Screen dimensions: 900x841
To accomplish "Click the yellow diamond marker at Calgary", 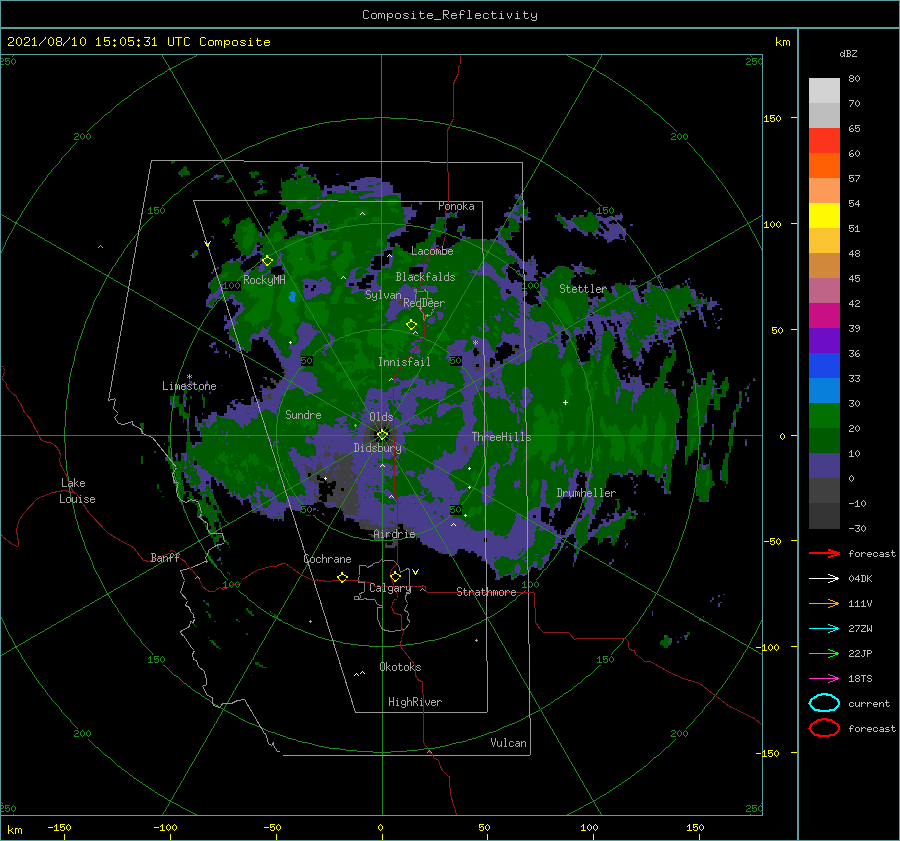I will tap(395, 576).
